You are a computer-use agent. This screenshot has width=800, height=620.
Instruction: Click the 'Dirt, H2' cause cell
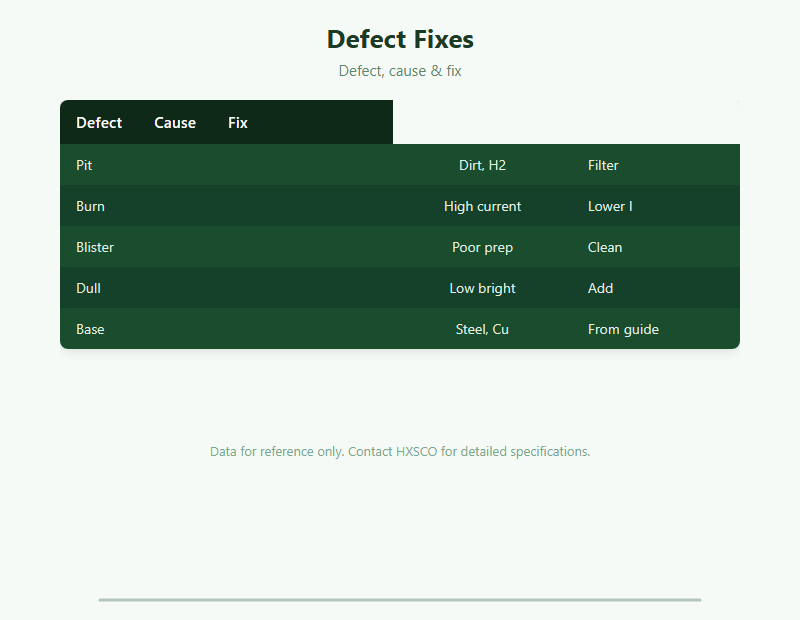pos(482,165)
